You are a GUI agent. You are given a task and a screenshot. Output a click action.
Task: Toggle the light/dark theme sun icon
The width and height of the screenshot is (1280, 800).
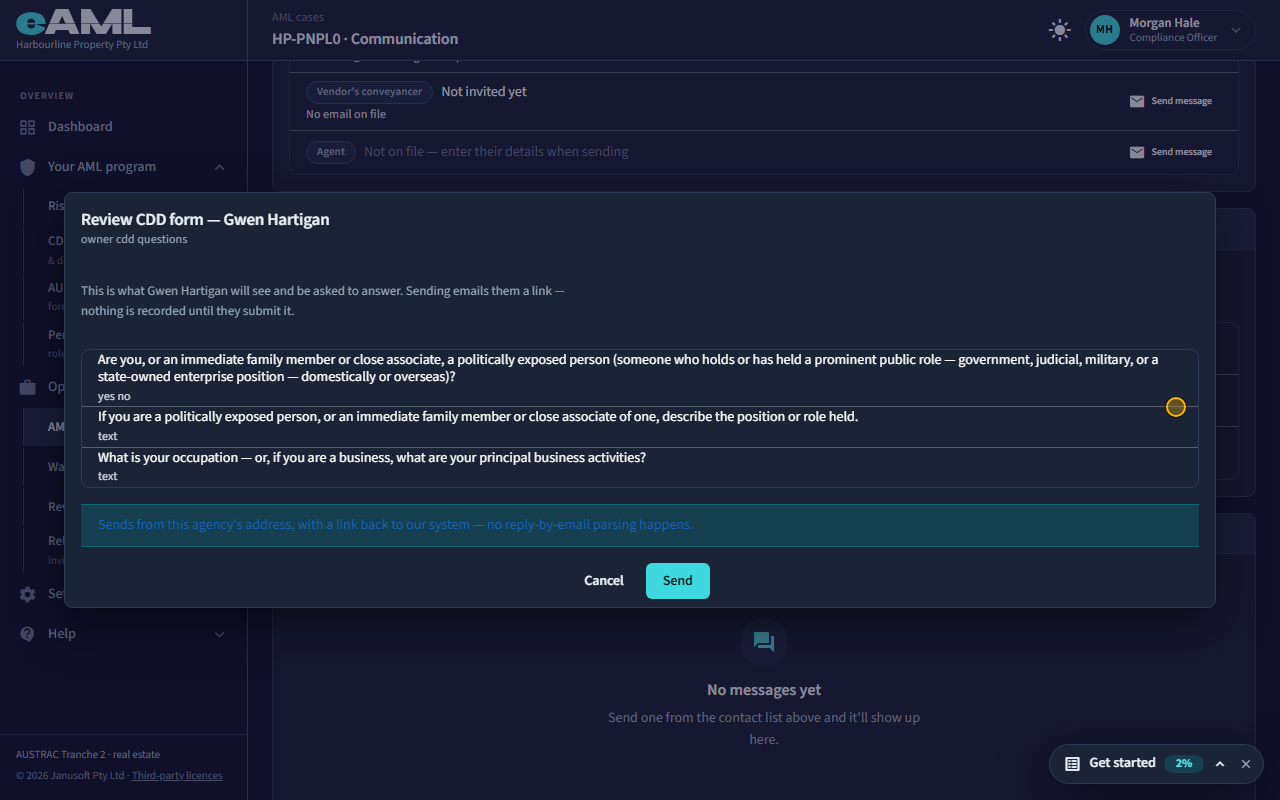click(1059, 30)
